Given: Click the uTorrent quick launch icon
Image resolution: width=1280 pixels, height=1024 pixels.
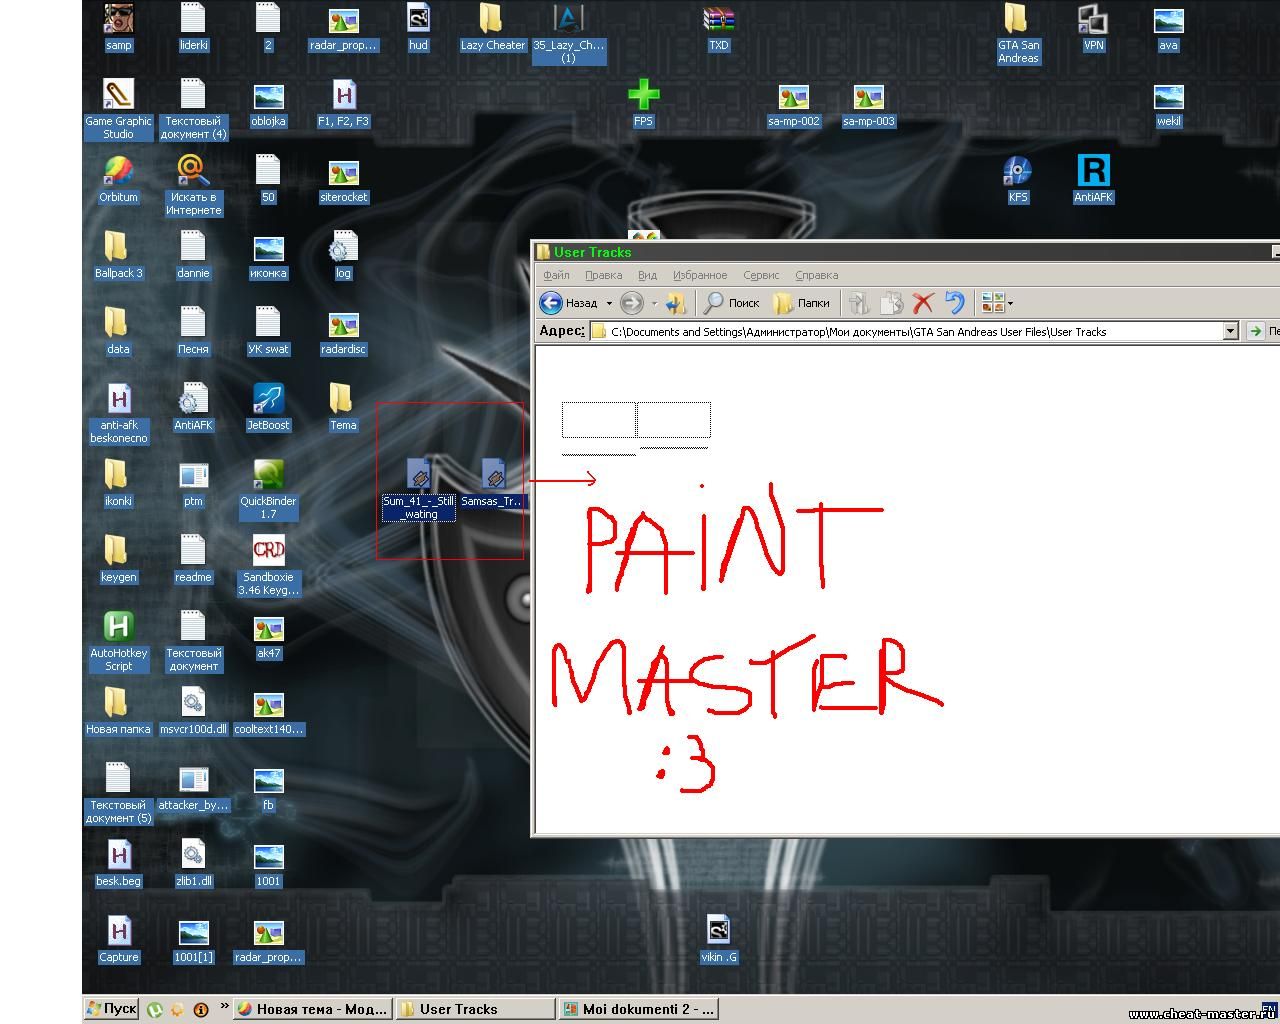Looking at the screenshot, I should [x=155, y=1010].
